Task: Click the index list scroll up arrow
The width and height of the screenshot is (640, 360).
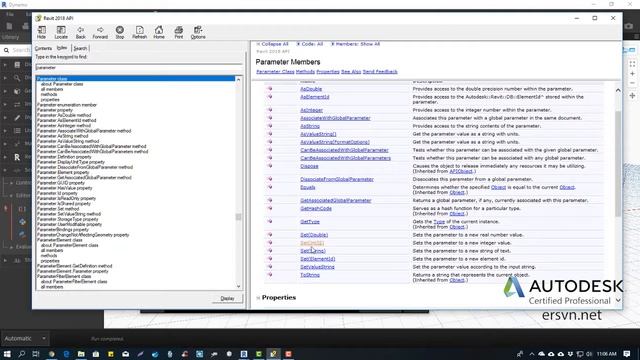Action: [x=238, y=80]
